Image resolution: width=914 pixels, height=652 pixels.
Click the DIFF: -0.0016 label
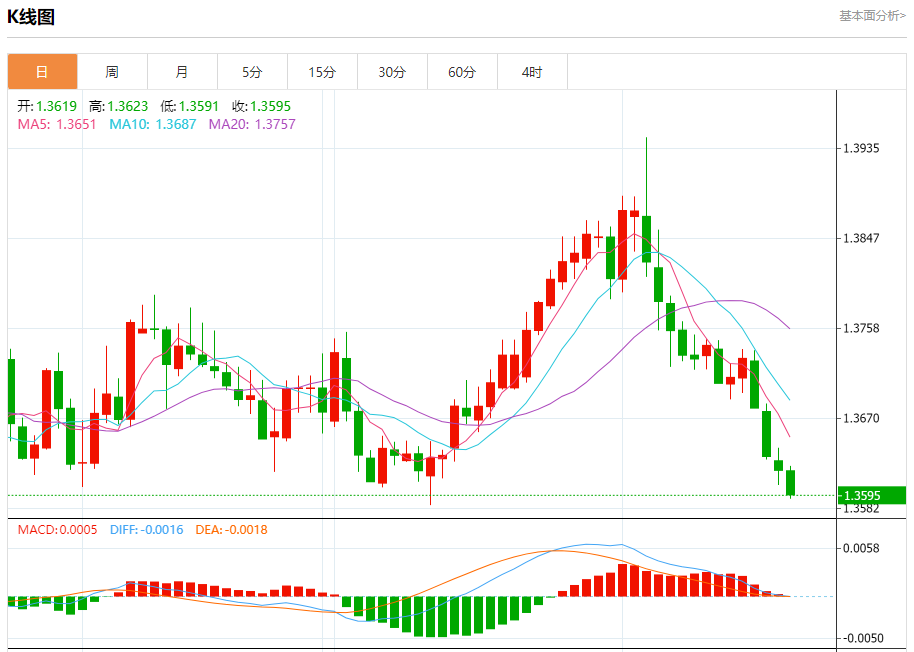(146, 530)
